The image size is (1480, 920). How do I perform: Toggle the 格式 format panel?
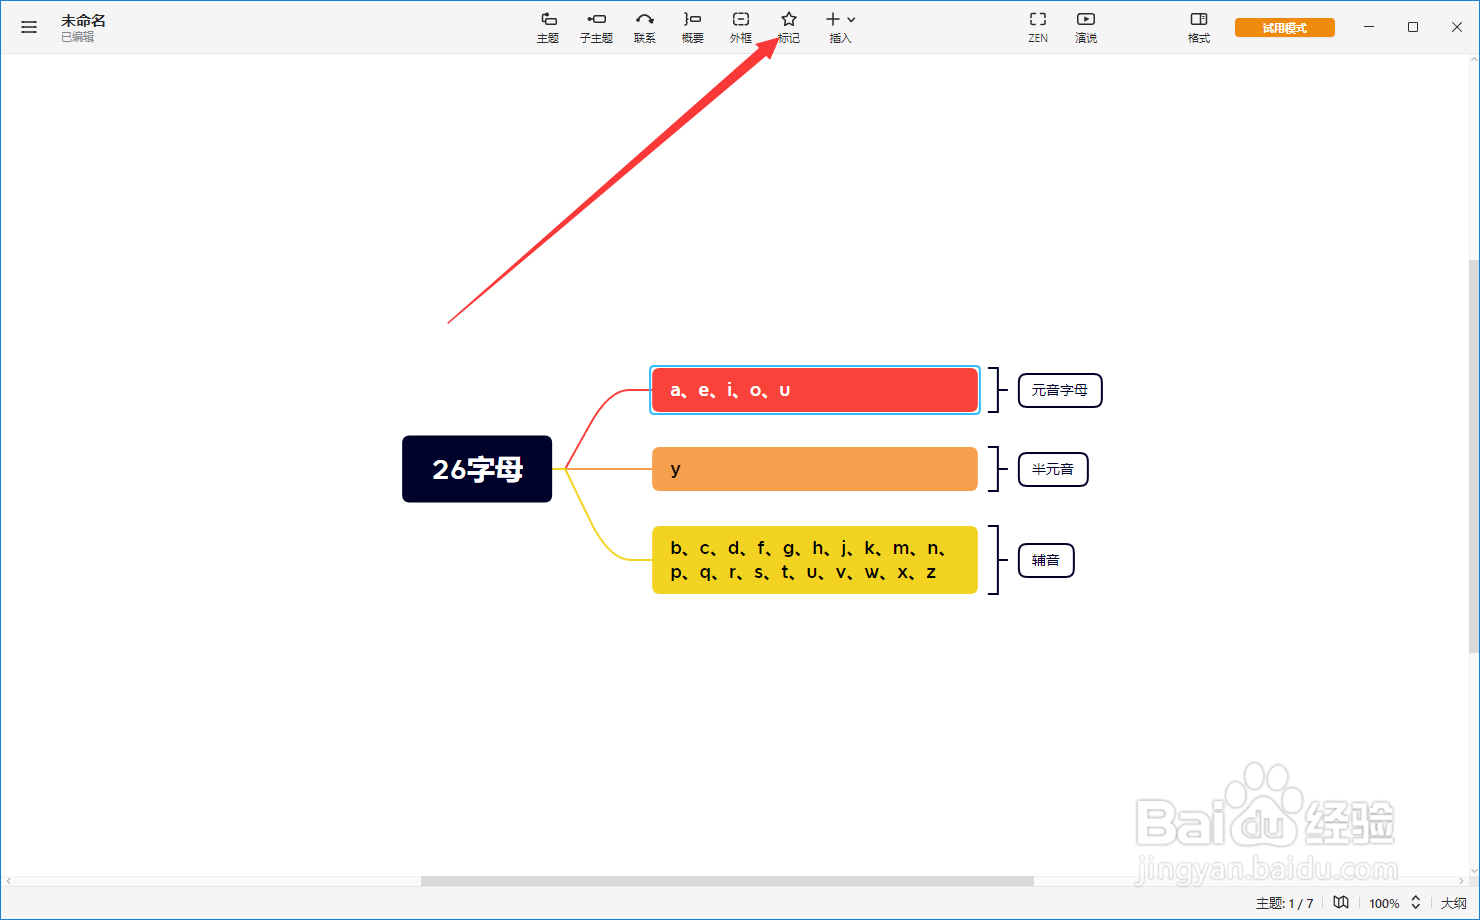pos(1199,28)
